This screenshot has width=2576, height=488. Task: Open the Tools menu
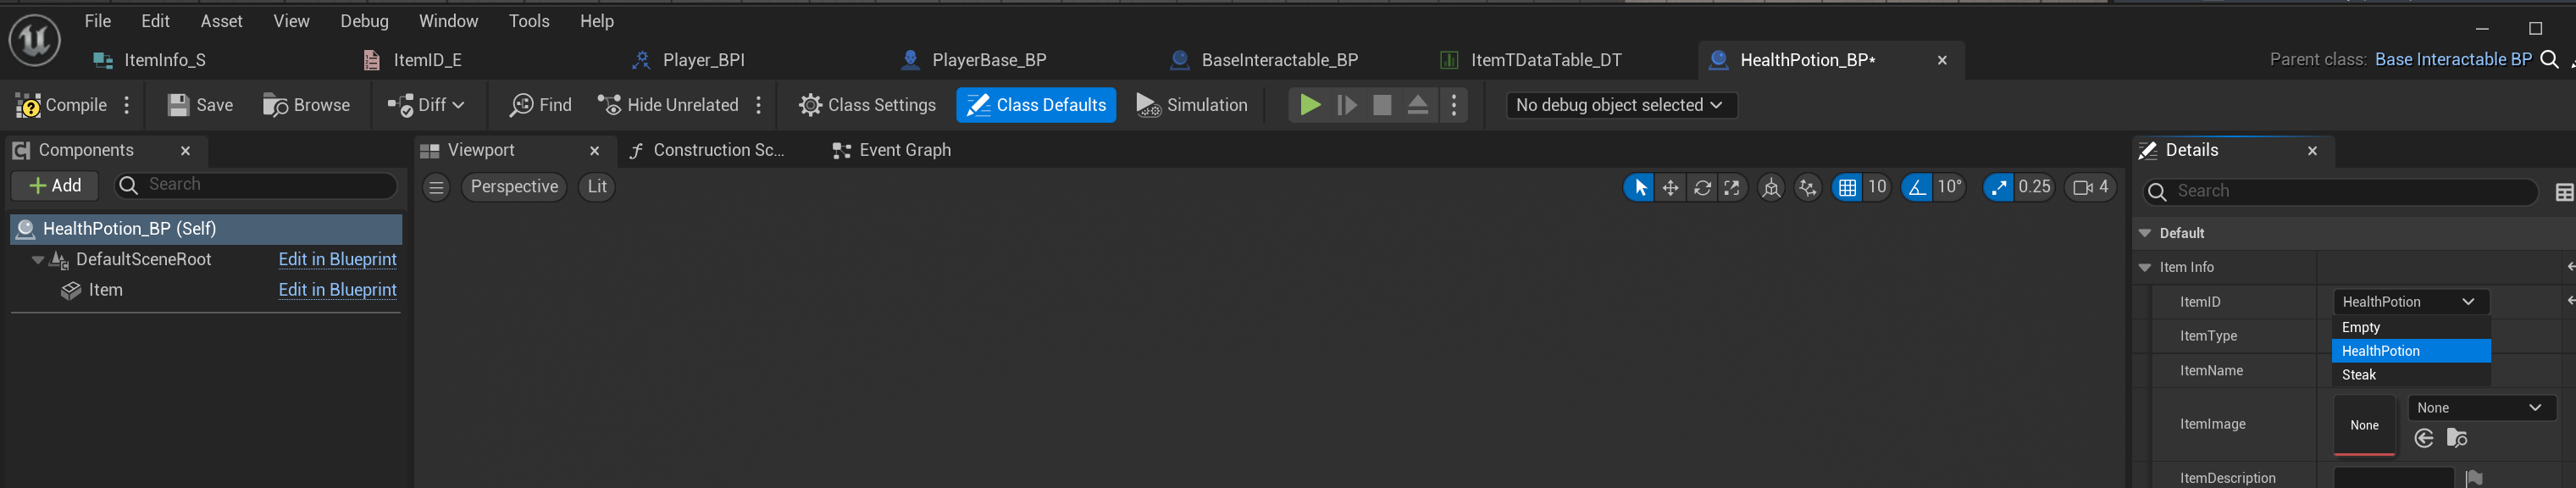528,21
